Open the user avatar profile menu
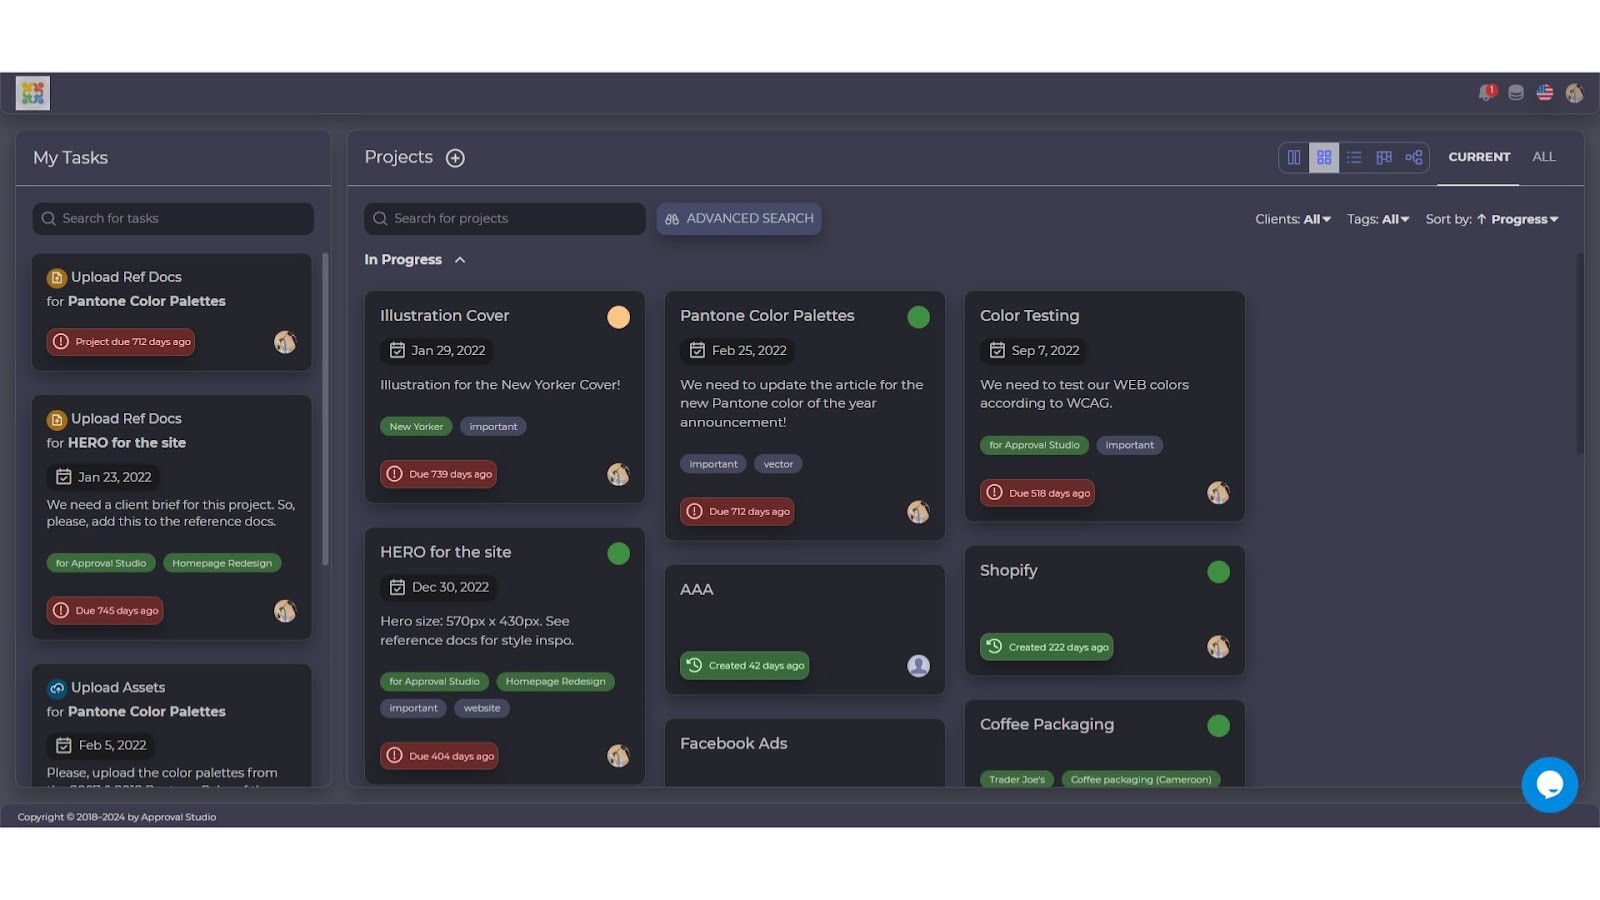The width and height of the screenshot is (1600, 900). 1574,92
